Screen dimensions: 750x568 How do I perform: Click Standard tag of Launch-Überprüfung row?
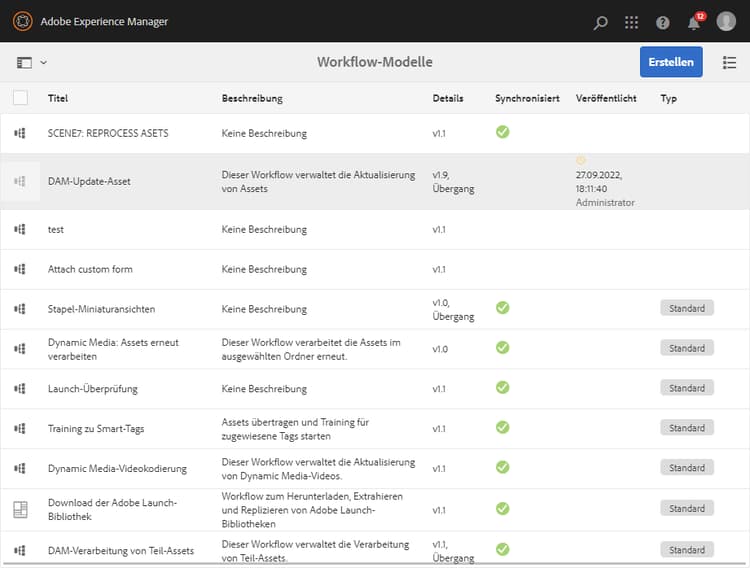pyautogui.click(x=687, y=388)
